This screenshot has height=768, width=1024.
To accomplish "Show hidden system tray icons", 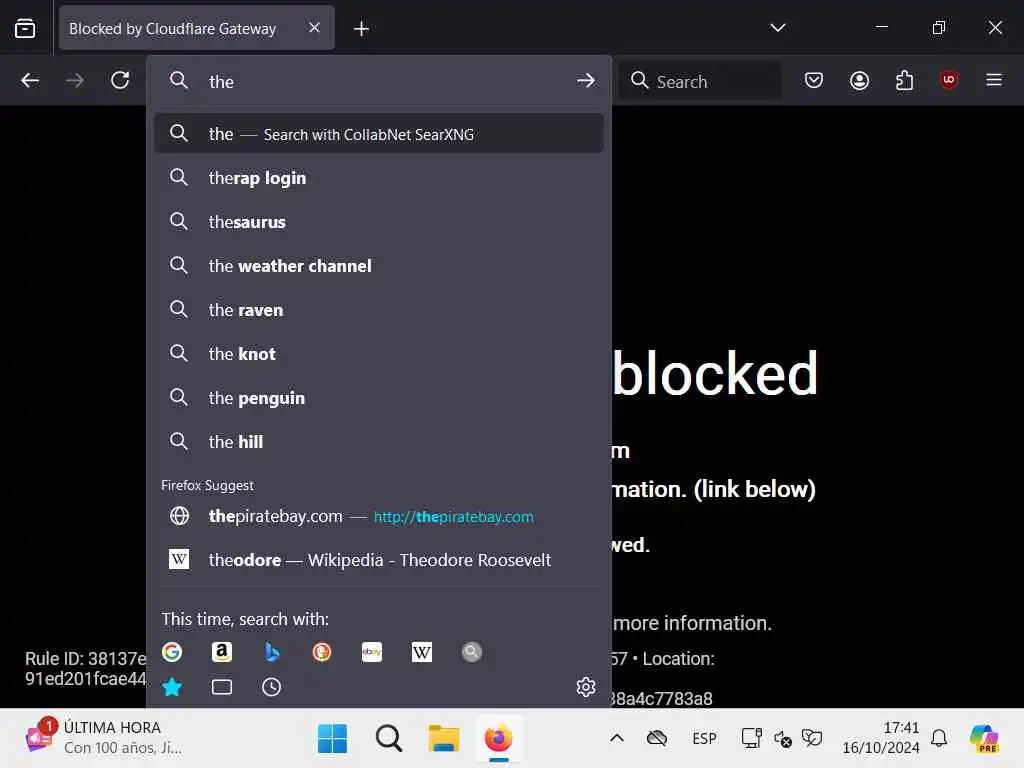I will pyautogui.click(x=616, y=739).
